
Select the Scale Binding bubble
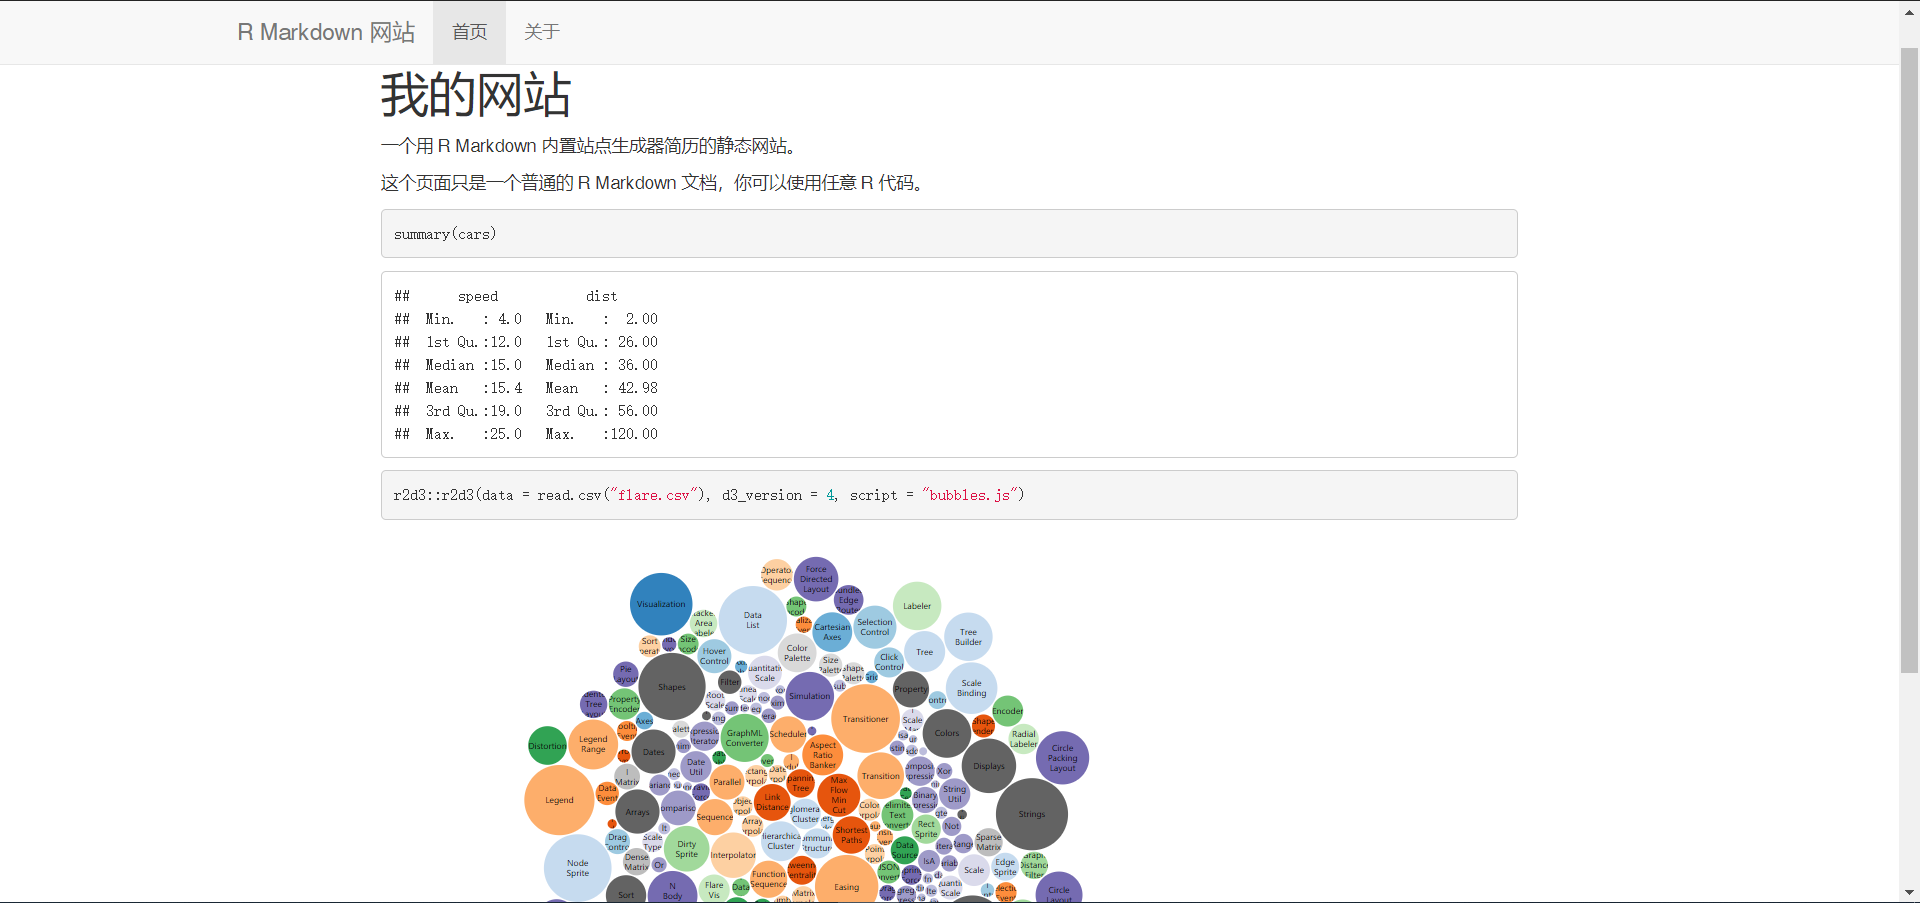pyautogui.click(x=971, y=688)
